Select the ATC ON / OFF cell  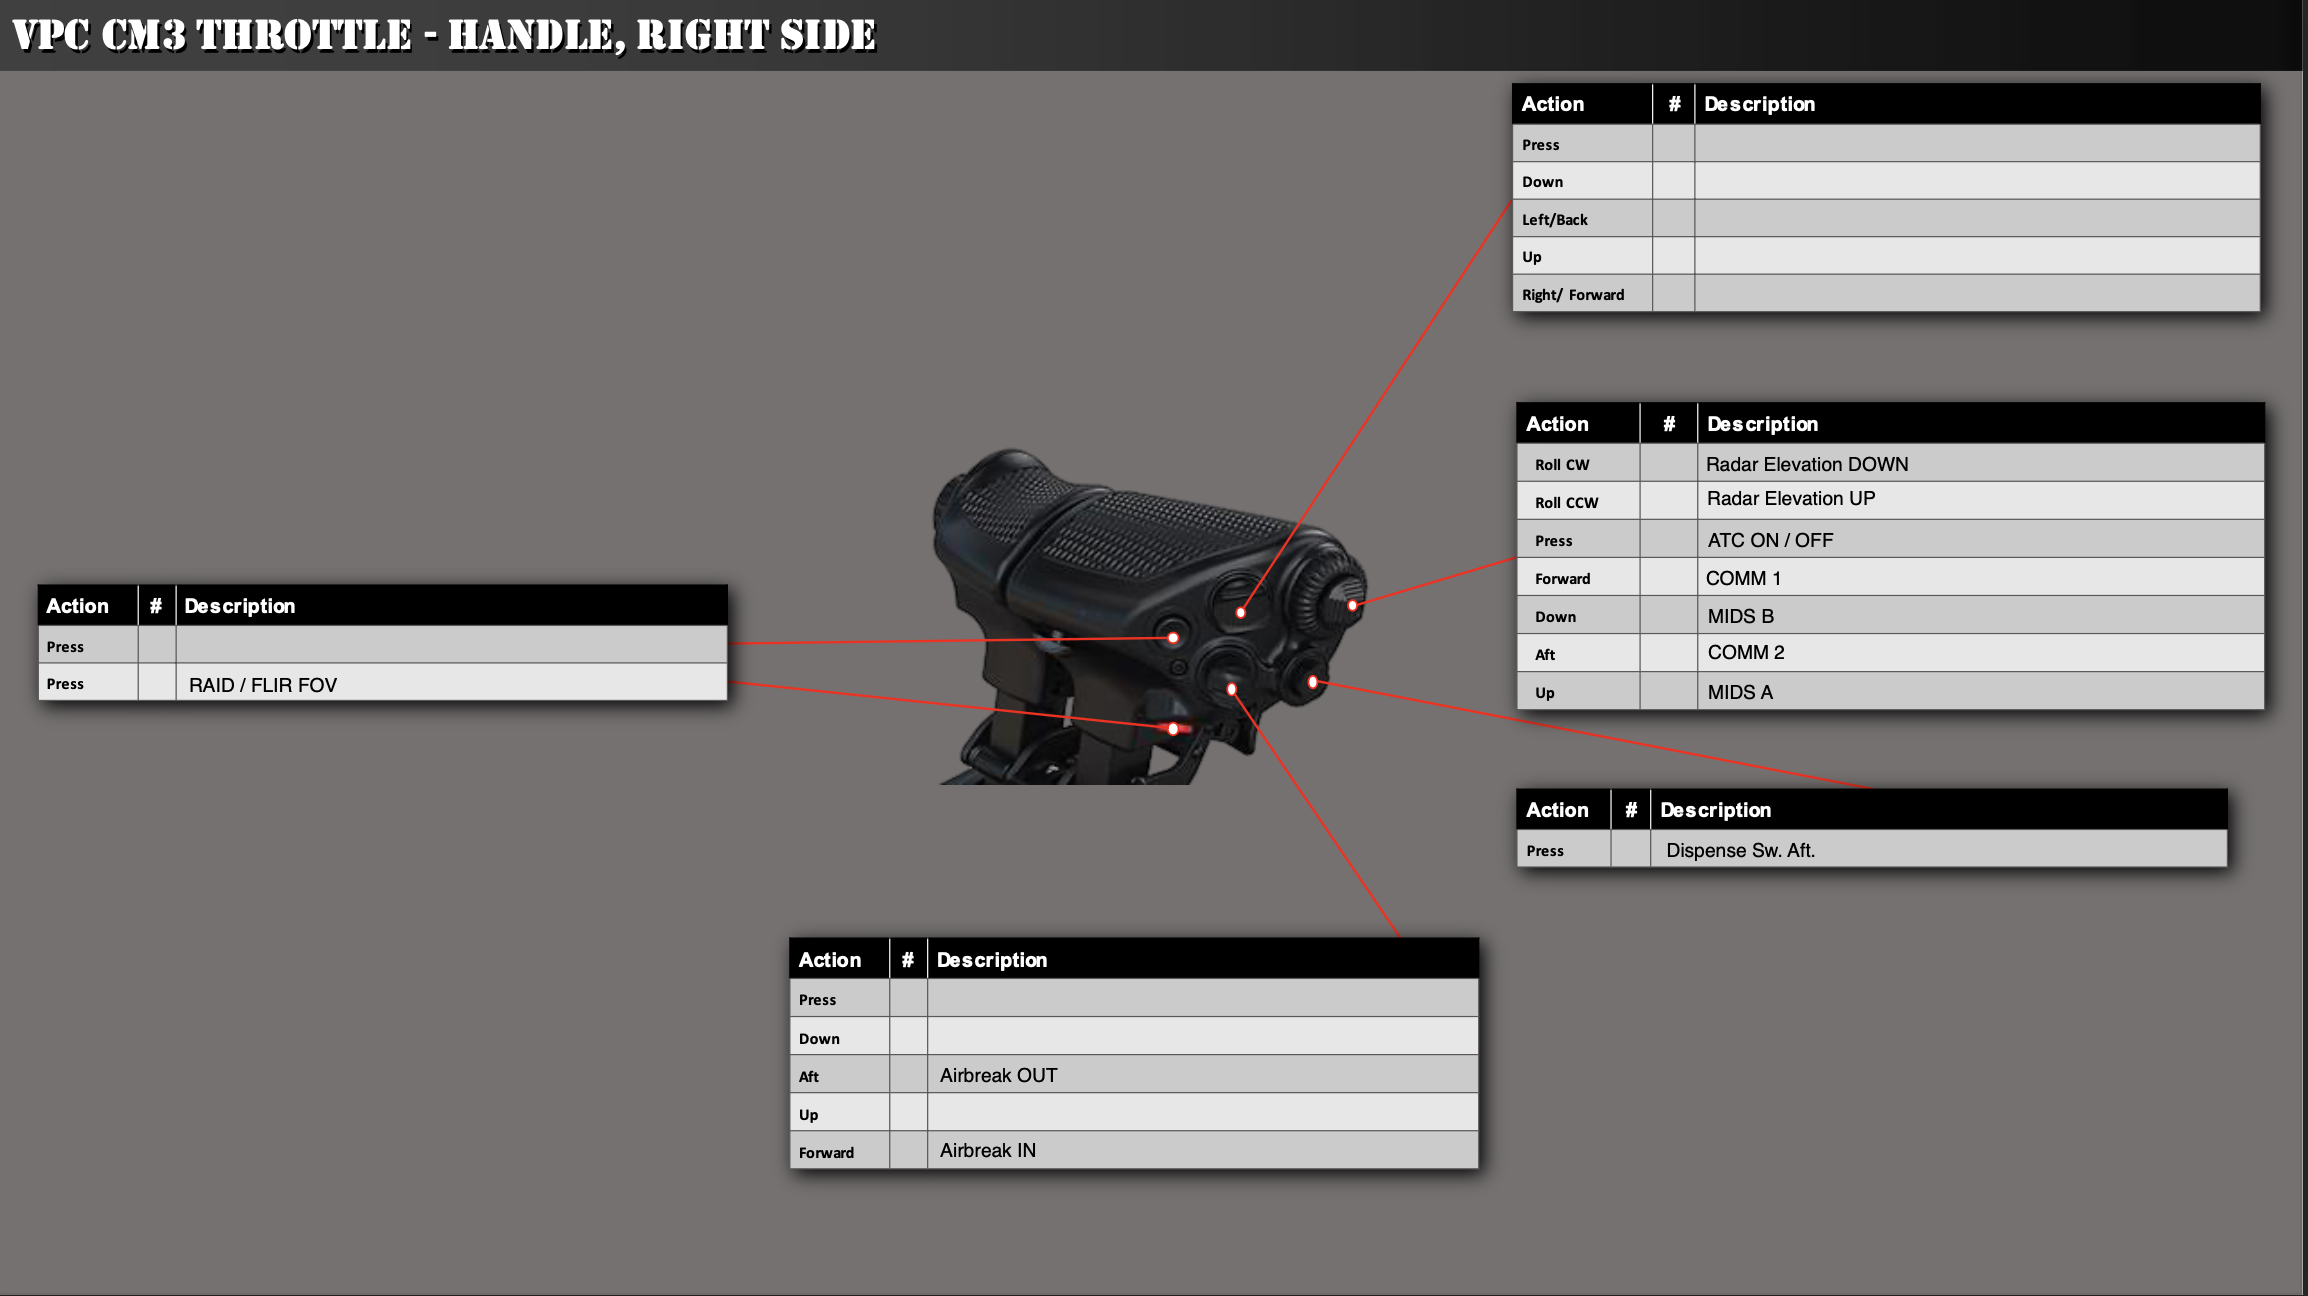pos(1769,540)
